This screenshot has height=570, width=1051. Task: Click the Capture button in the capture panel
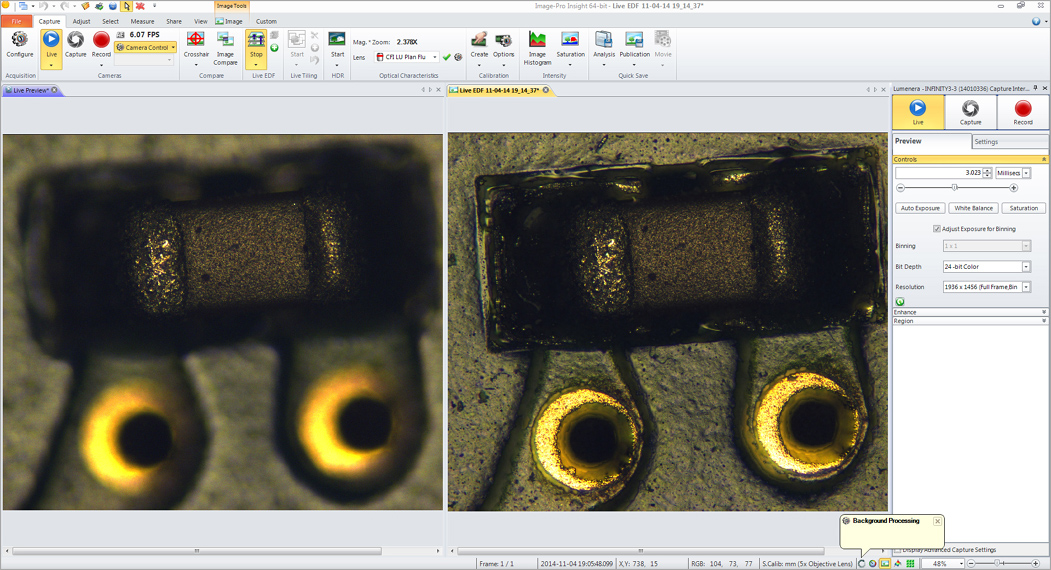(x=970, y=112)
